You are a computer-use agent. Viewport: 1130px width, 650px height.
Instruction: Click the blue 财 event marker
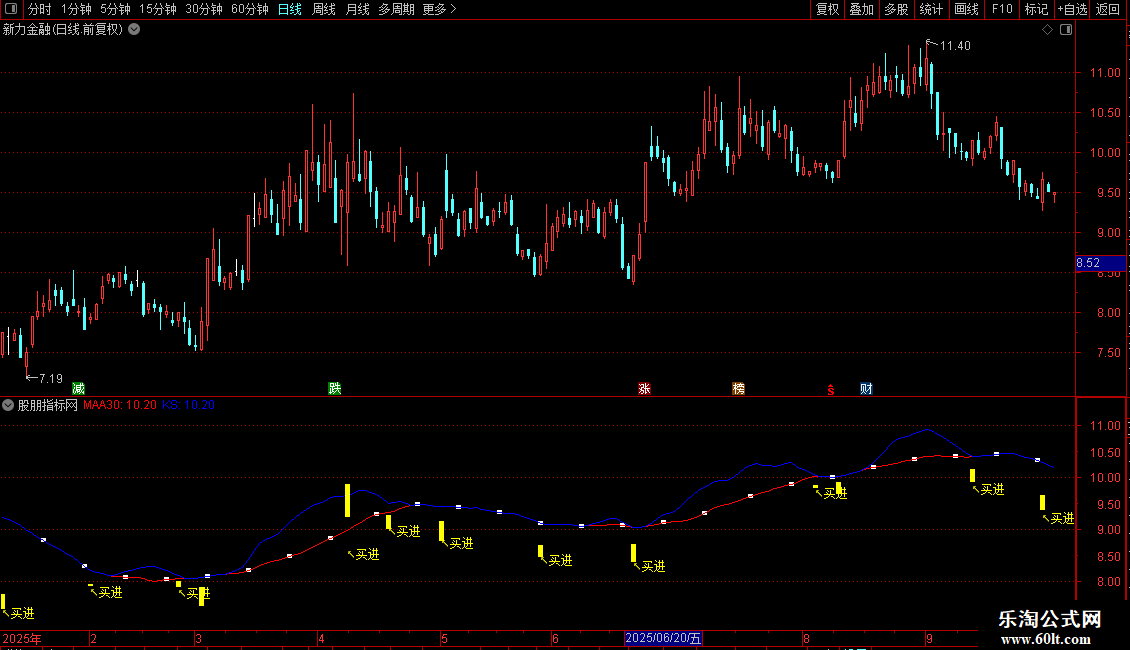866,388
